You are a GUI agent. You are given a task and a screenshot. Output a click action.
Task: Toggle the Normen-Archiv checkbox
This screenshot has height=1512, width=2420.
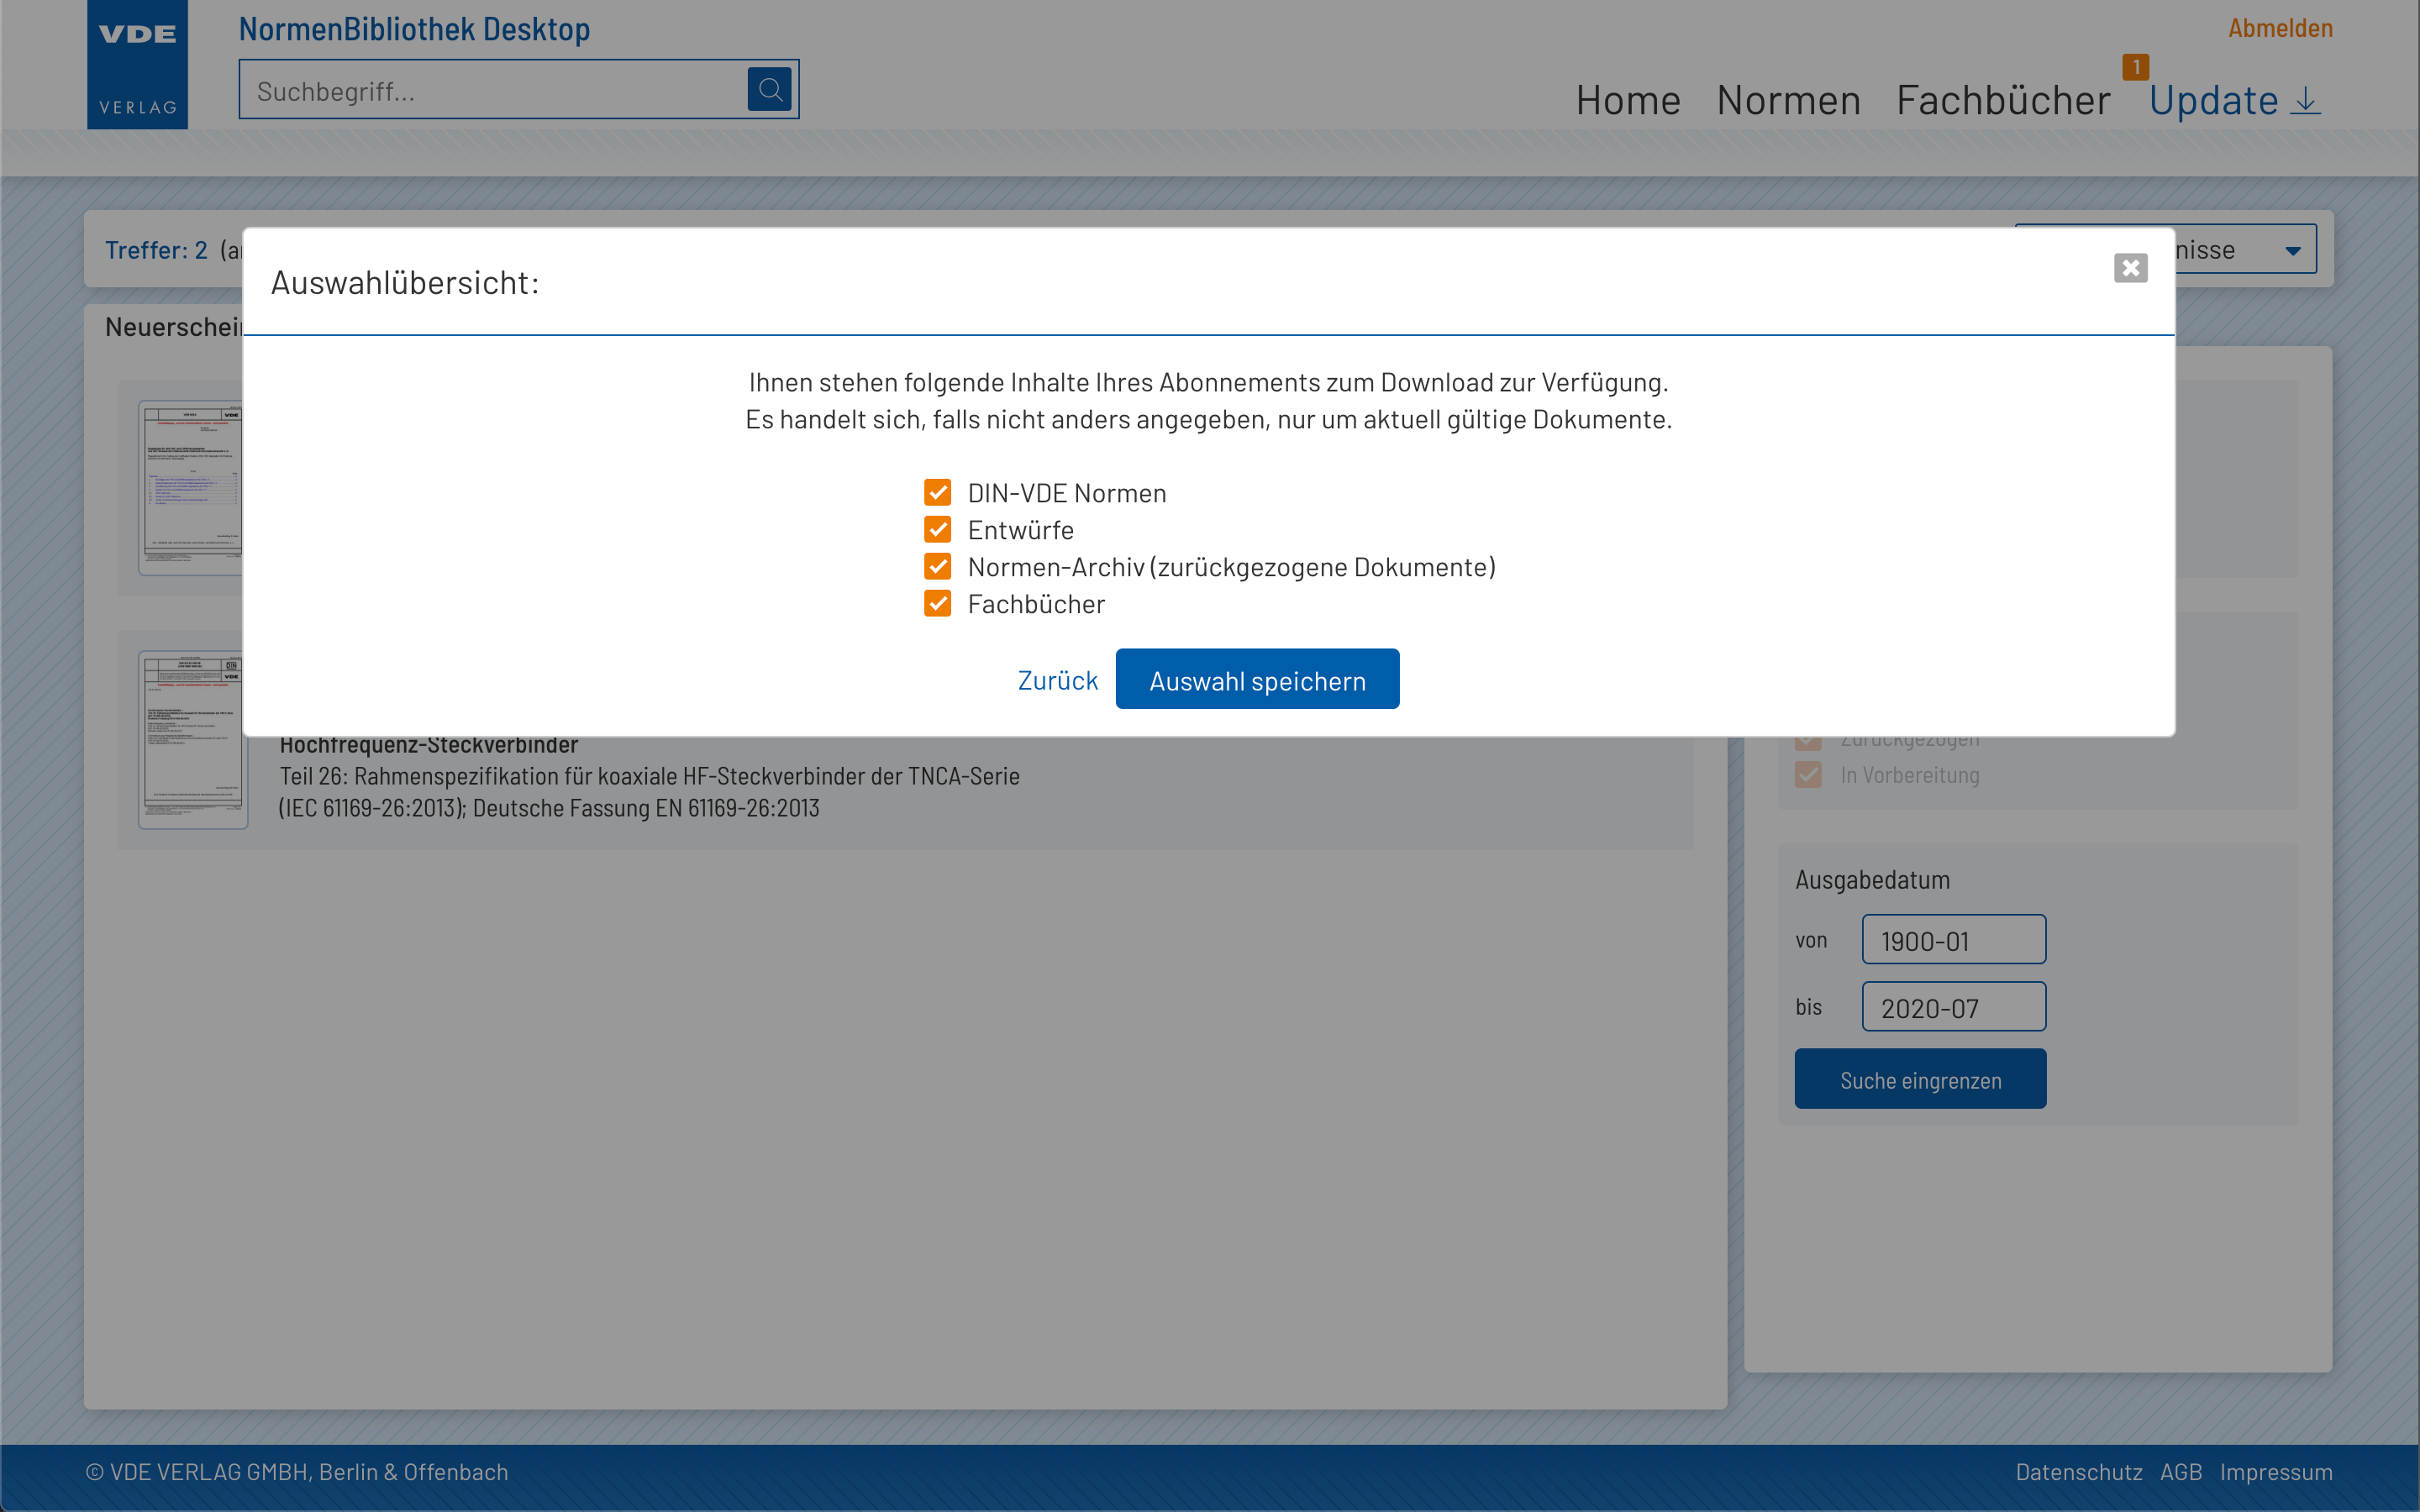tap(937, 566)
